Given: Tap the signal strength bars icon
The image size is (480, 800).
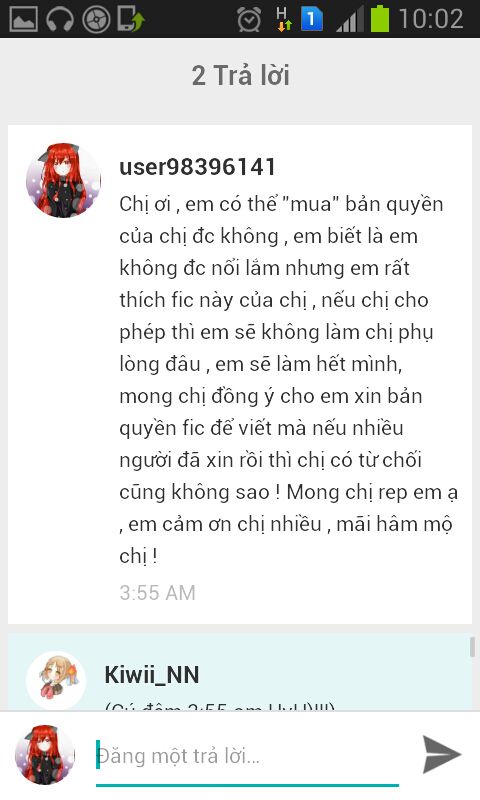Looking at the screenshot, I should tap(350, 19).
